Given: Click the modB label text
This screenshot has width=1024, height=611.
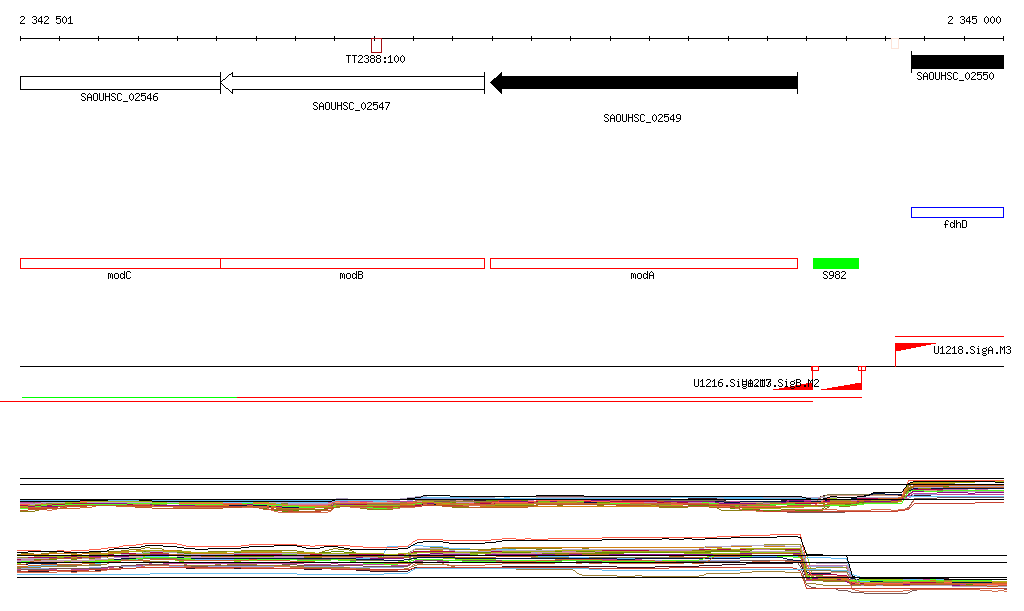Looking at the screenshot, I should [351, 275].
